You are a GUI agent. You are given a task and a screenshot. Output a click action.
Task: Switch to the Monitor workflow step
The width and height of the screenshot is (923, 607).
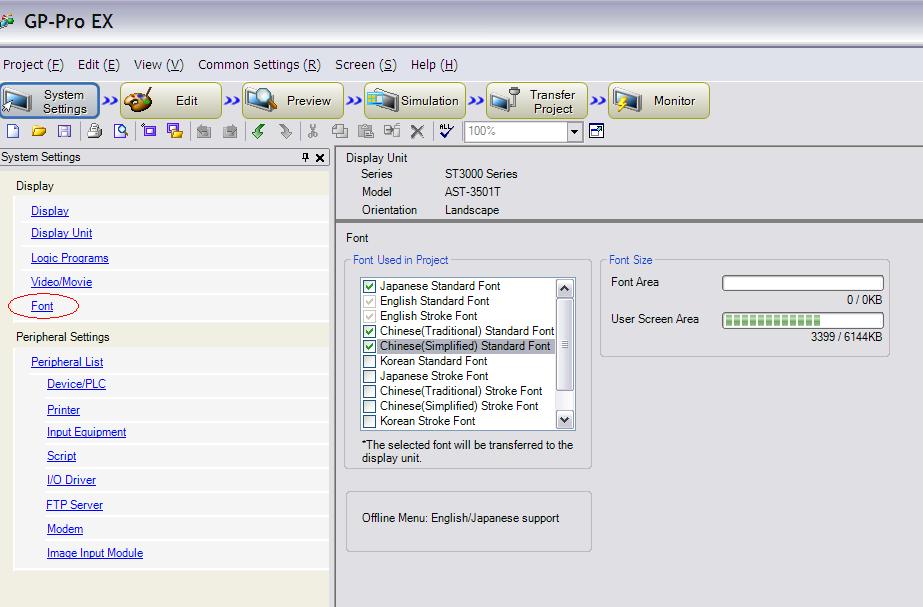(659, 101)
